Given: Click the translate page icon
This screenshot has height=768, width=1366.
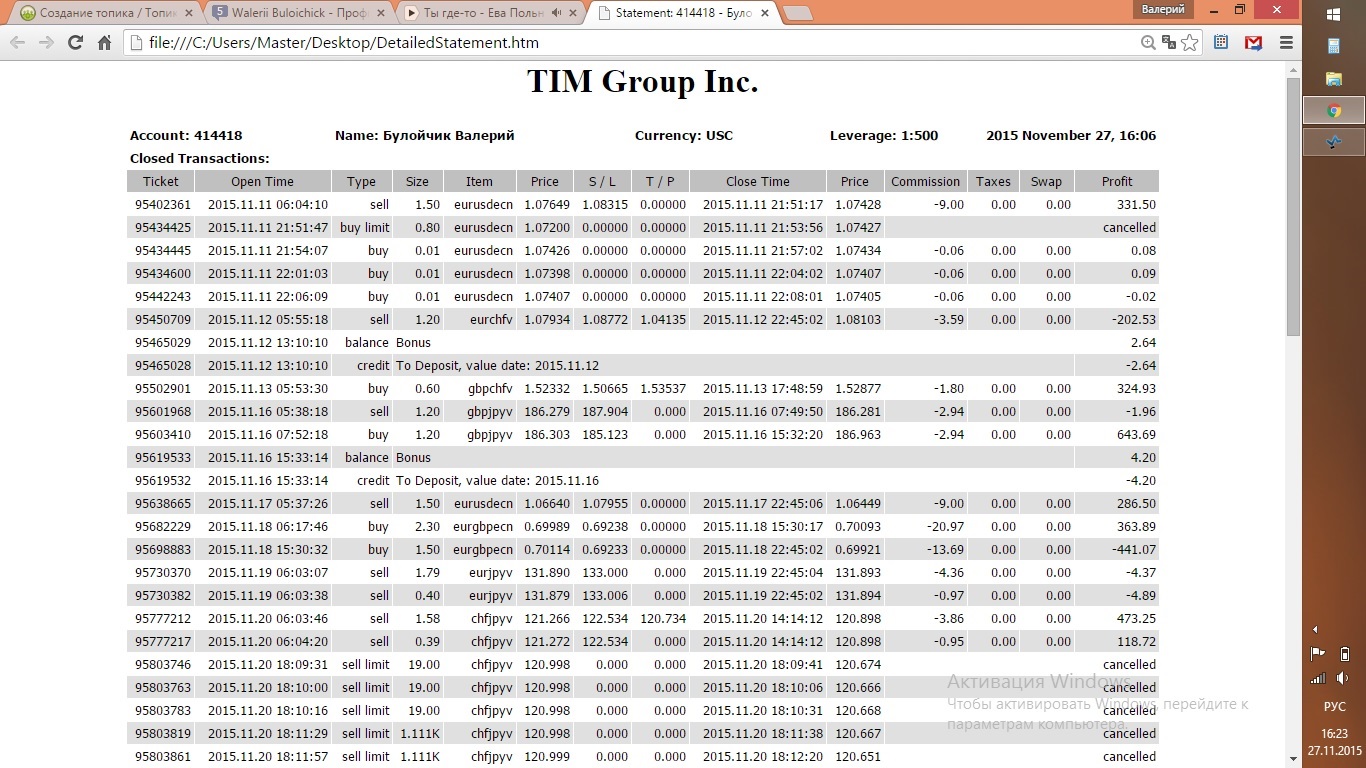Looking at the screenshot, I should 1168,43.
